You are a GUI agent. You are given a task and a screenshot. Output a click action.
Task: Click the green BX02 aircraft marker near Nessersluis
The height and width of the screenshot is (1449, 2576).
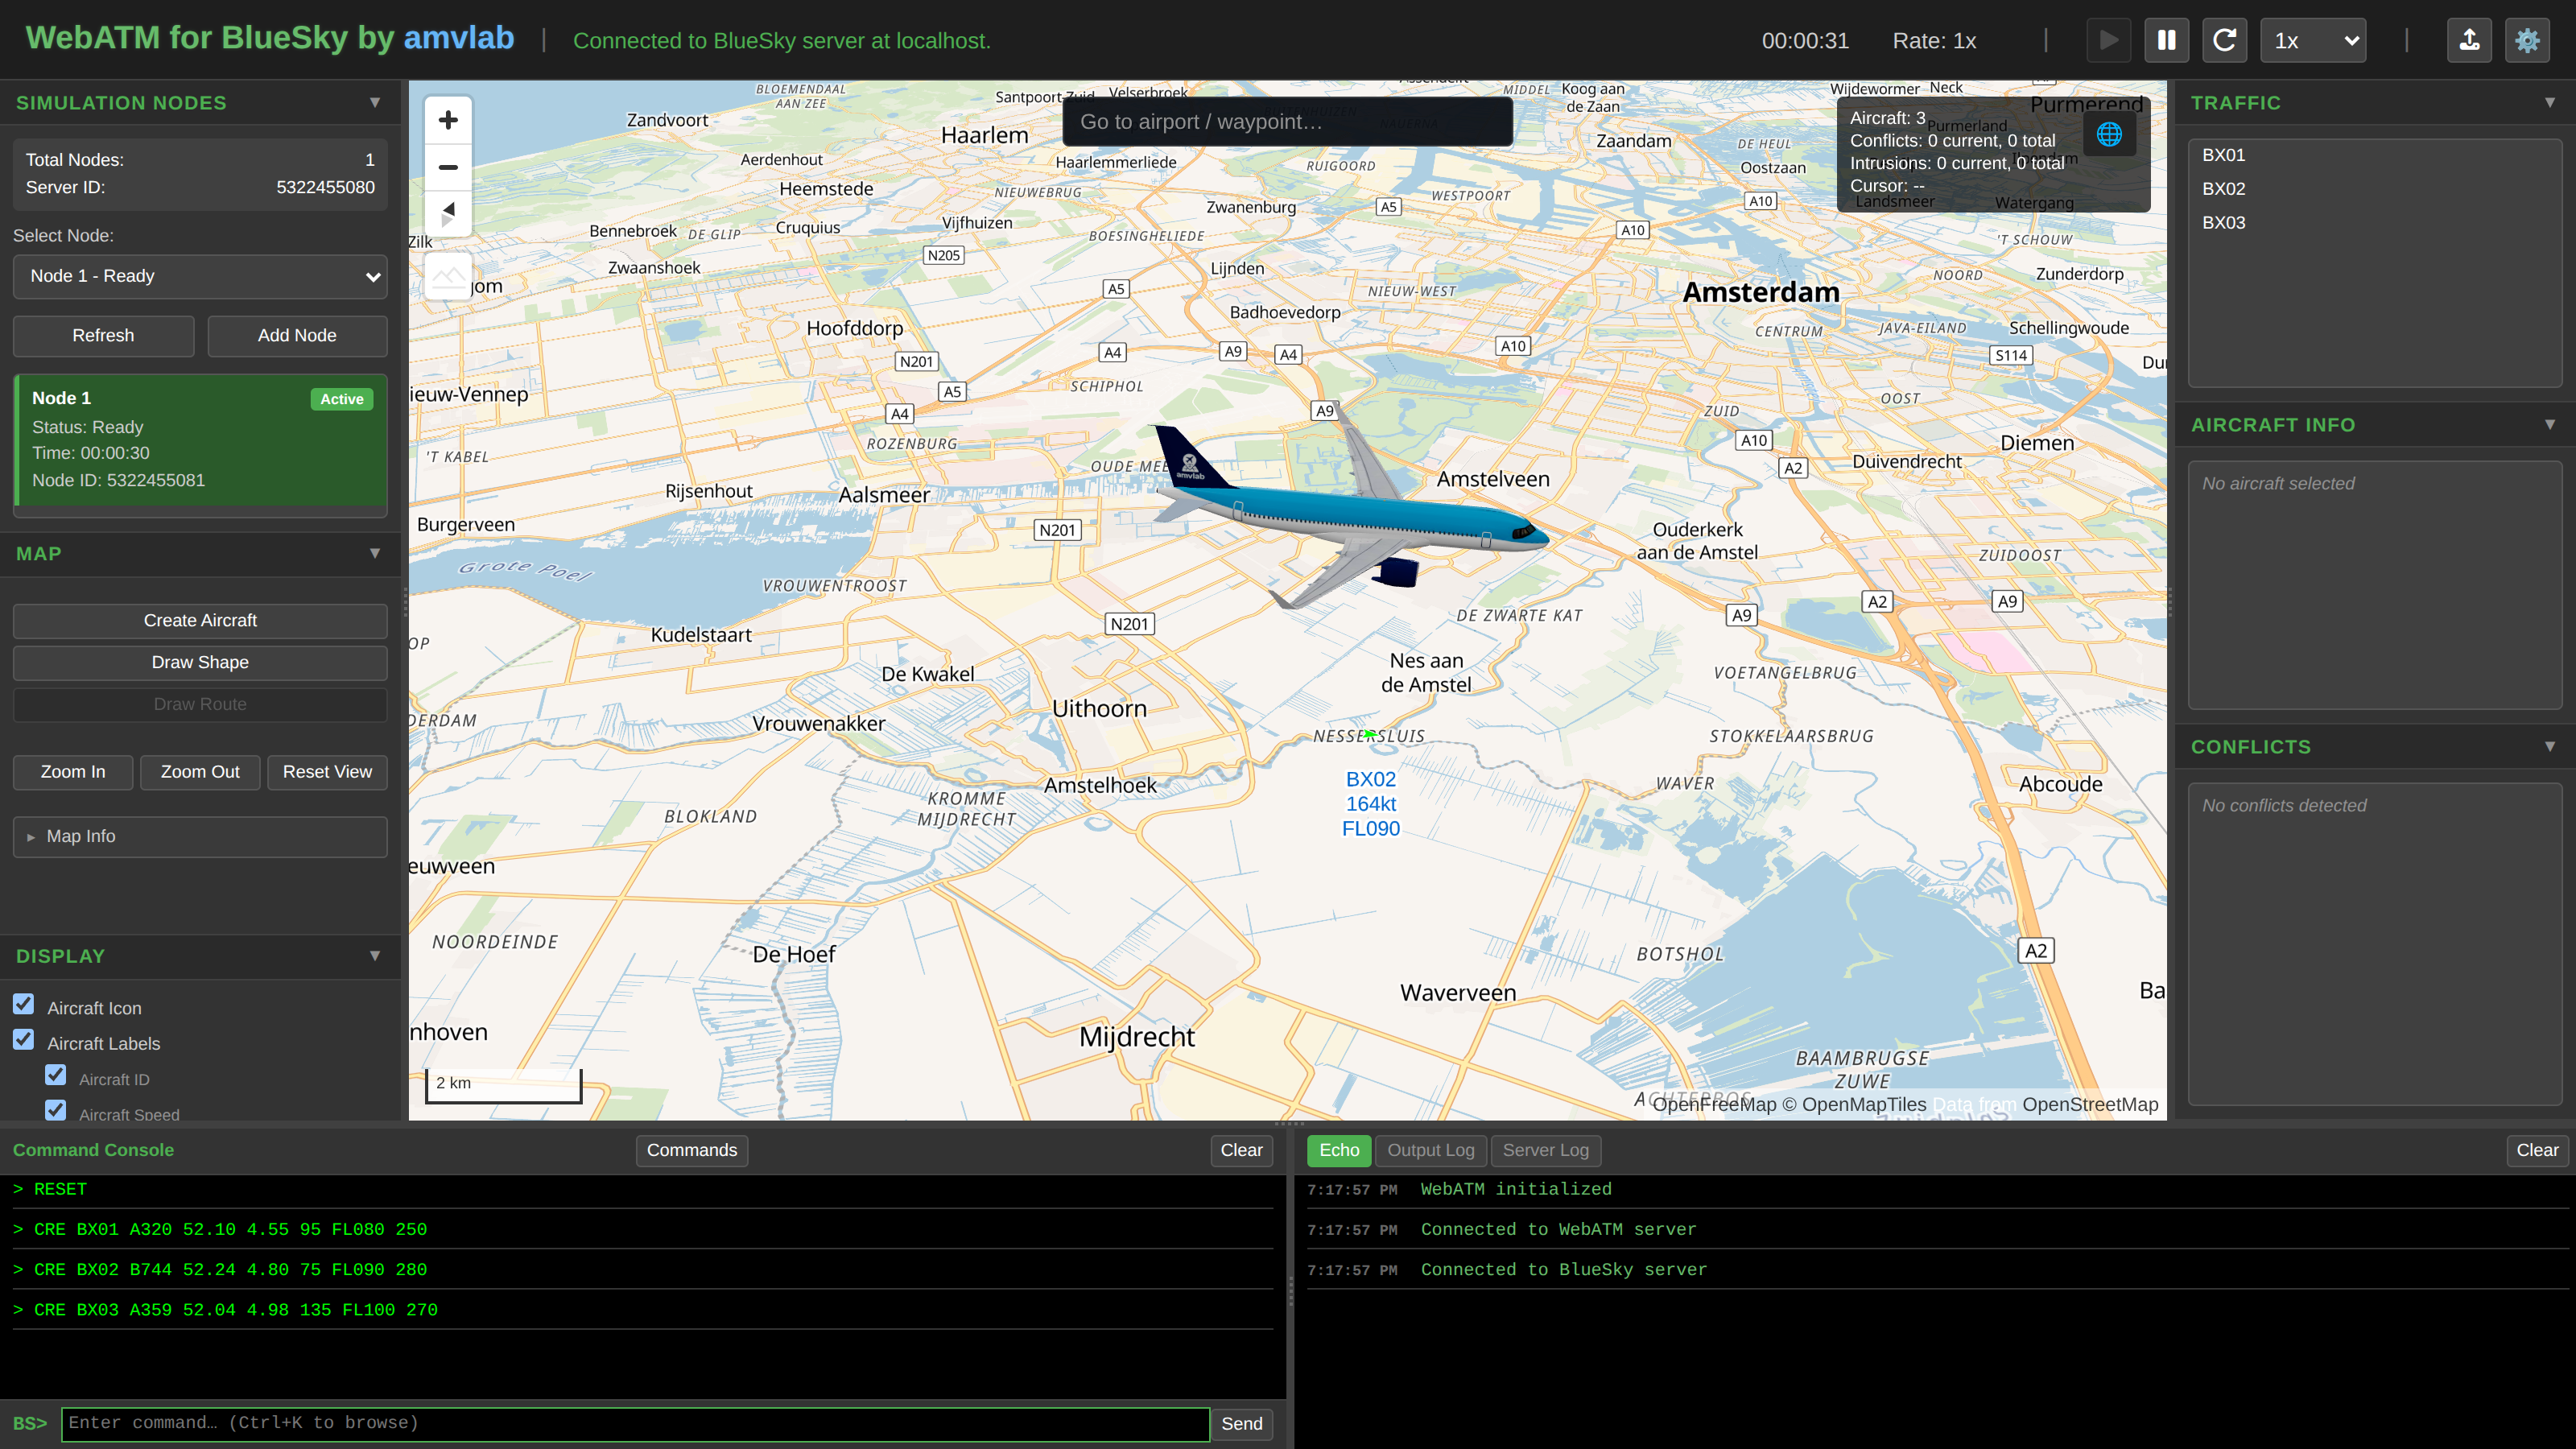coord(1370,734)
